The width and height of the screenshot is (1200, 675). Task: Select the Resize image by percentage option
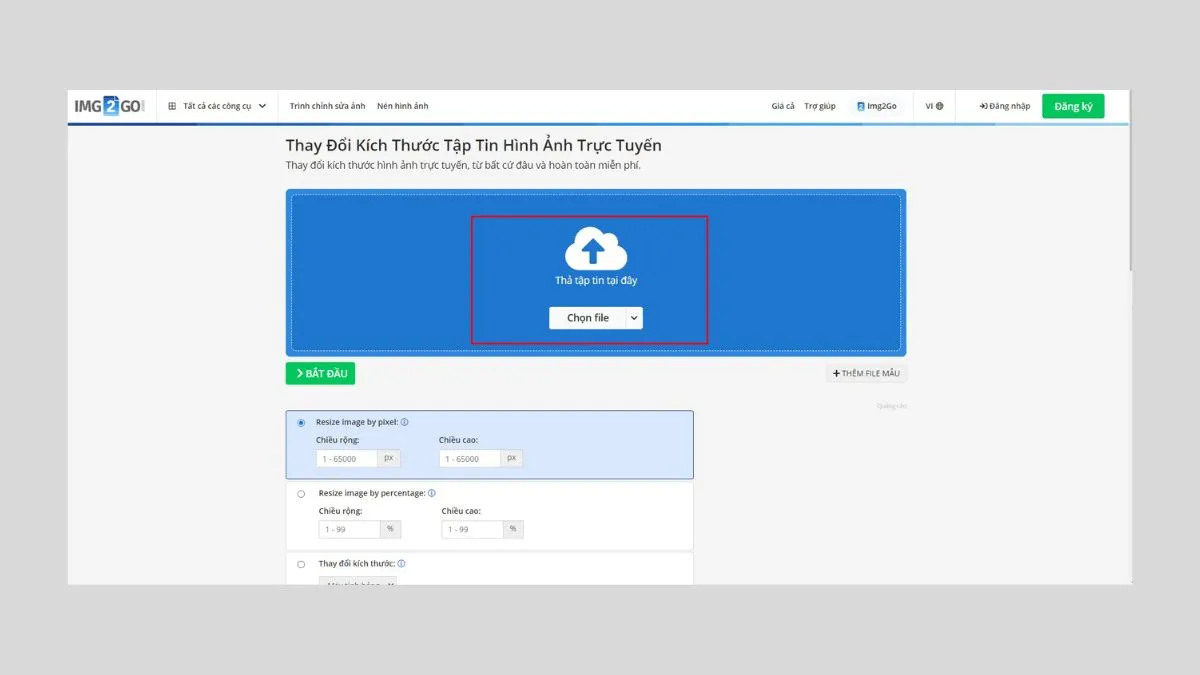(x=301, y=494)
